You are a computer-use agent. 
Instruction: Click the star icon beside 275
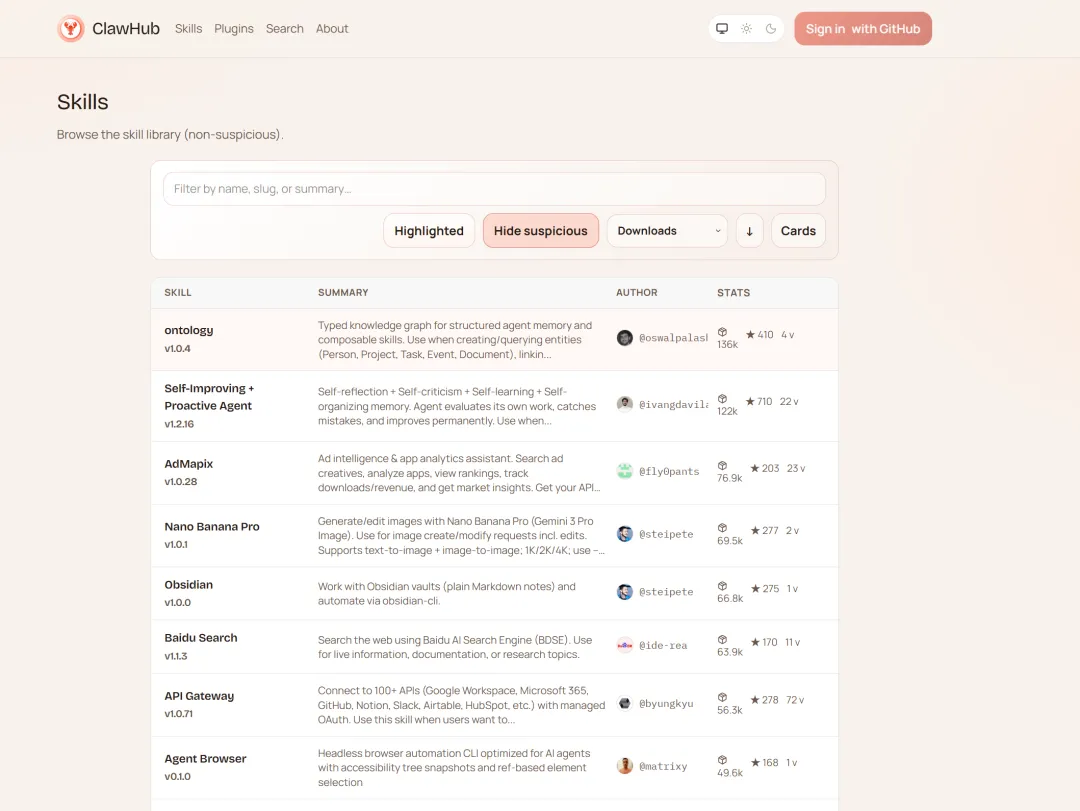(x=756, y=588)
